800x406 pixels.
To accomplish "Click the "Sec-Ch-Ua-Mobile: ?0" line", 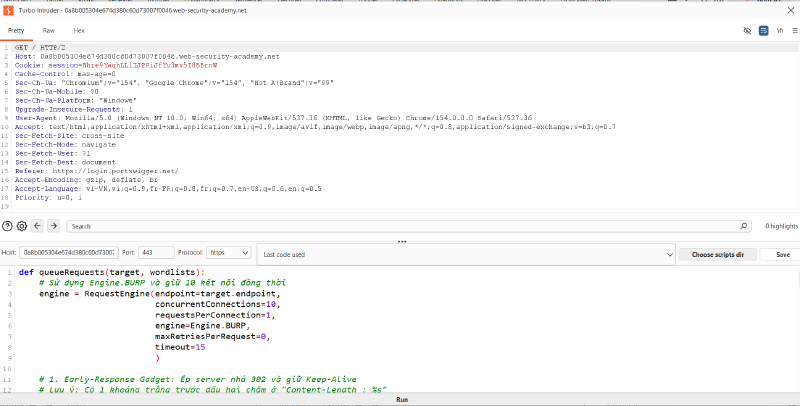I will click(56, 91).
